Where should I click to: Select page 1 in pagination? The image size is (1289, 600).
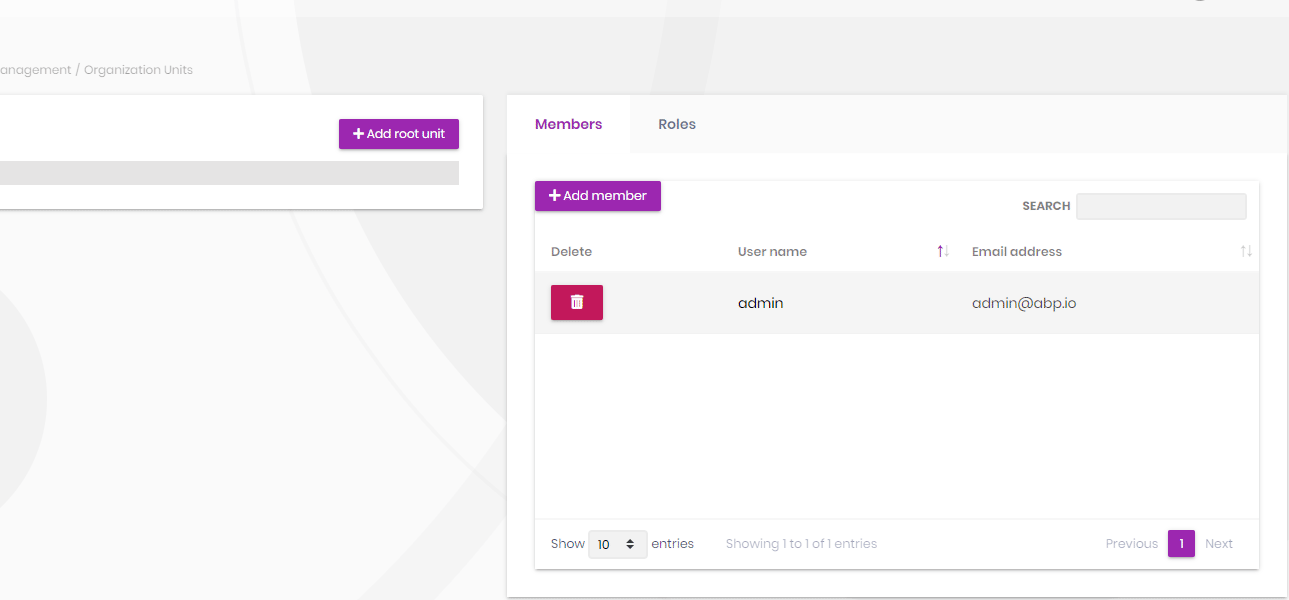pos(1181,544)
